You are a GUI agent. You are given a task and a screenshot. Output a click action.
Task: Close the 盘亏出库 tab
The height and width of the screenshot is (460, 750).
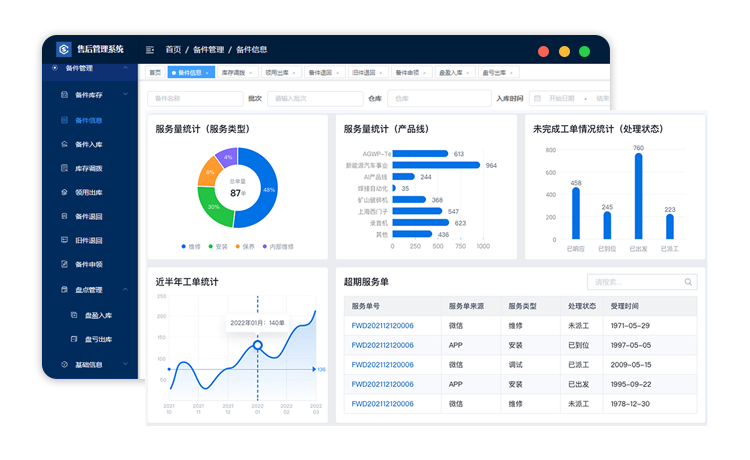point(511,73)
